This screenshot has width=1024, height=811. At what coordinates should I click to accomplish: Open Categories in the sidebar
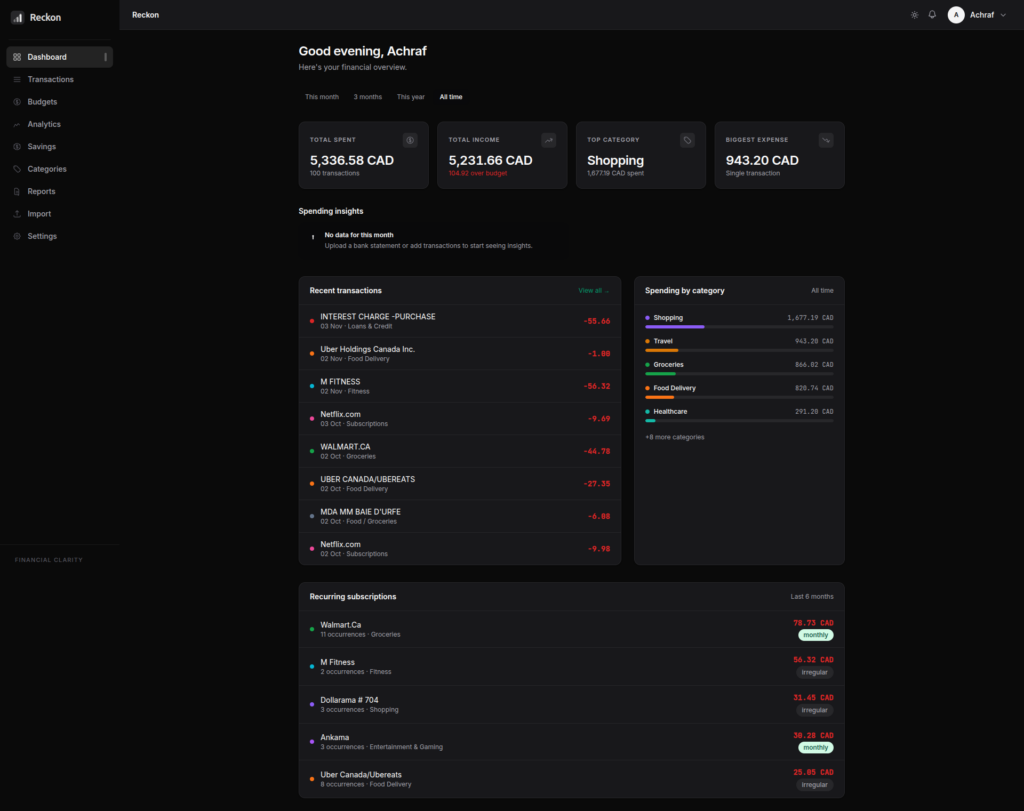tap(59, 168)
